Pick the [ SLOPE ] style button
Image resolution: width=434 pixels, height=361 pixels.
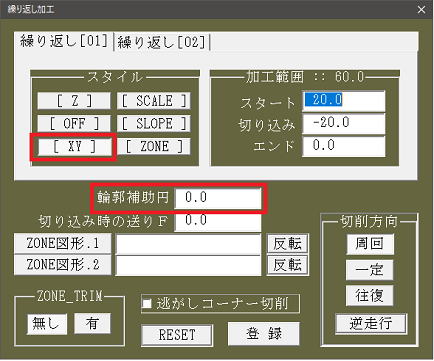[x=154, y=123]
